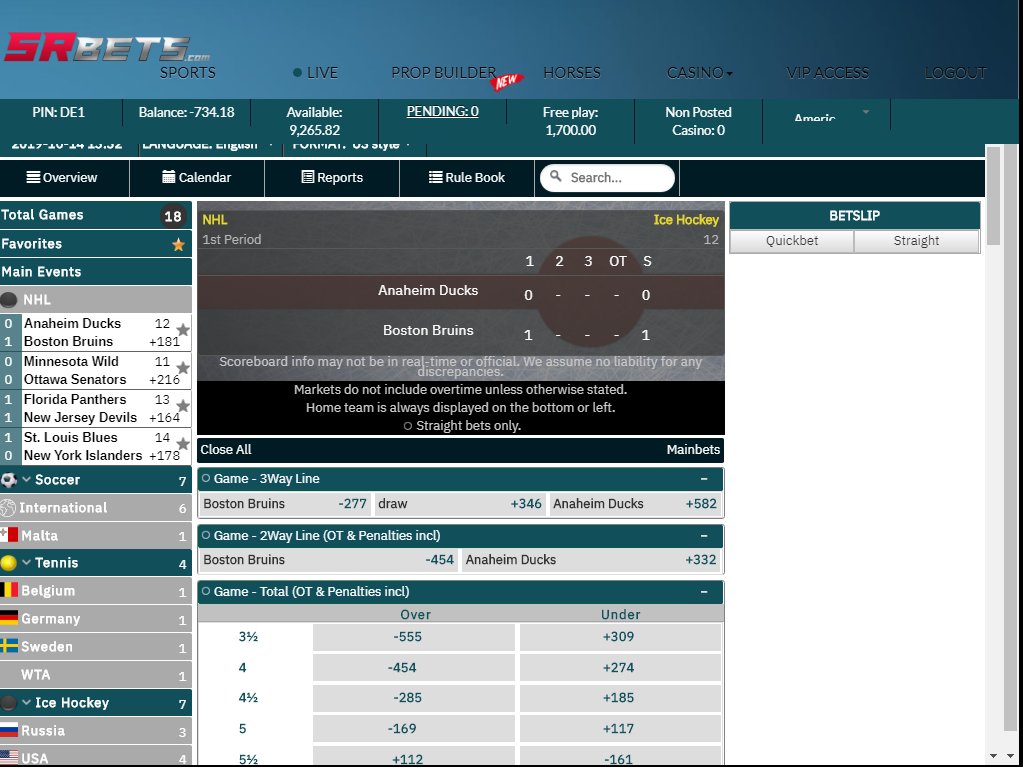The height and width of the screenshot is (767, 1023).
Task: Open Main Events list header
Action: coord(96,272)
